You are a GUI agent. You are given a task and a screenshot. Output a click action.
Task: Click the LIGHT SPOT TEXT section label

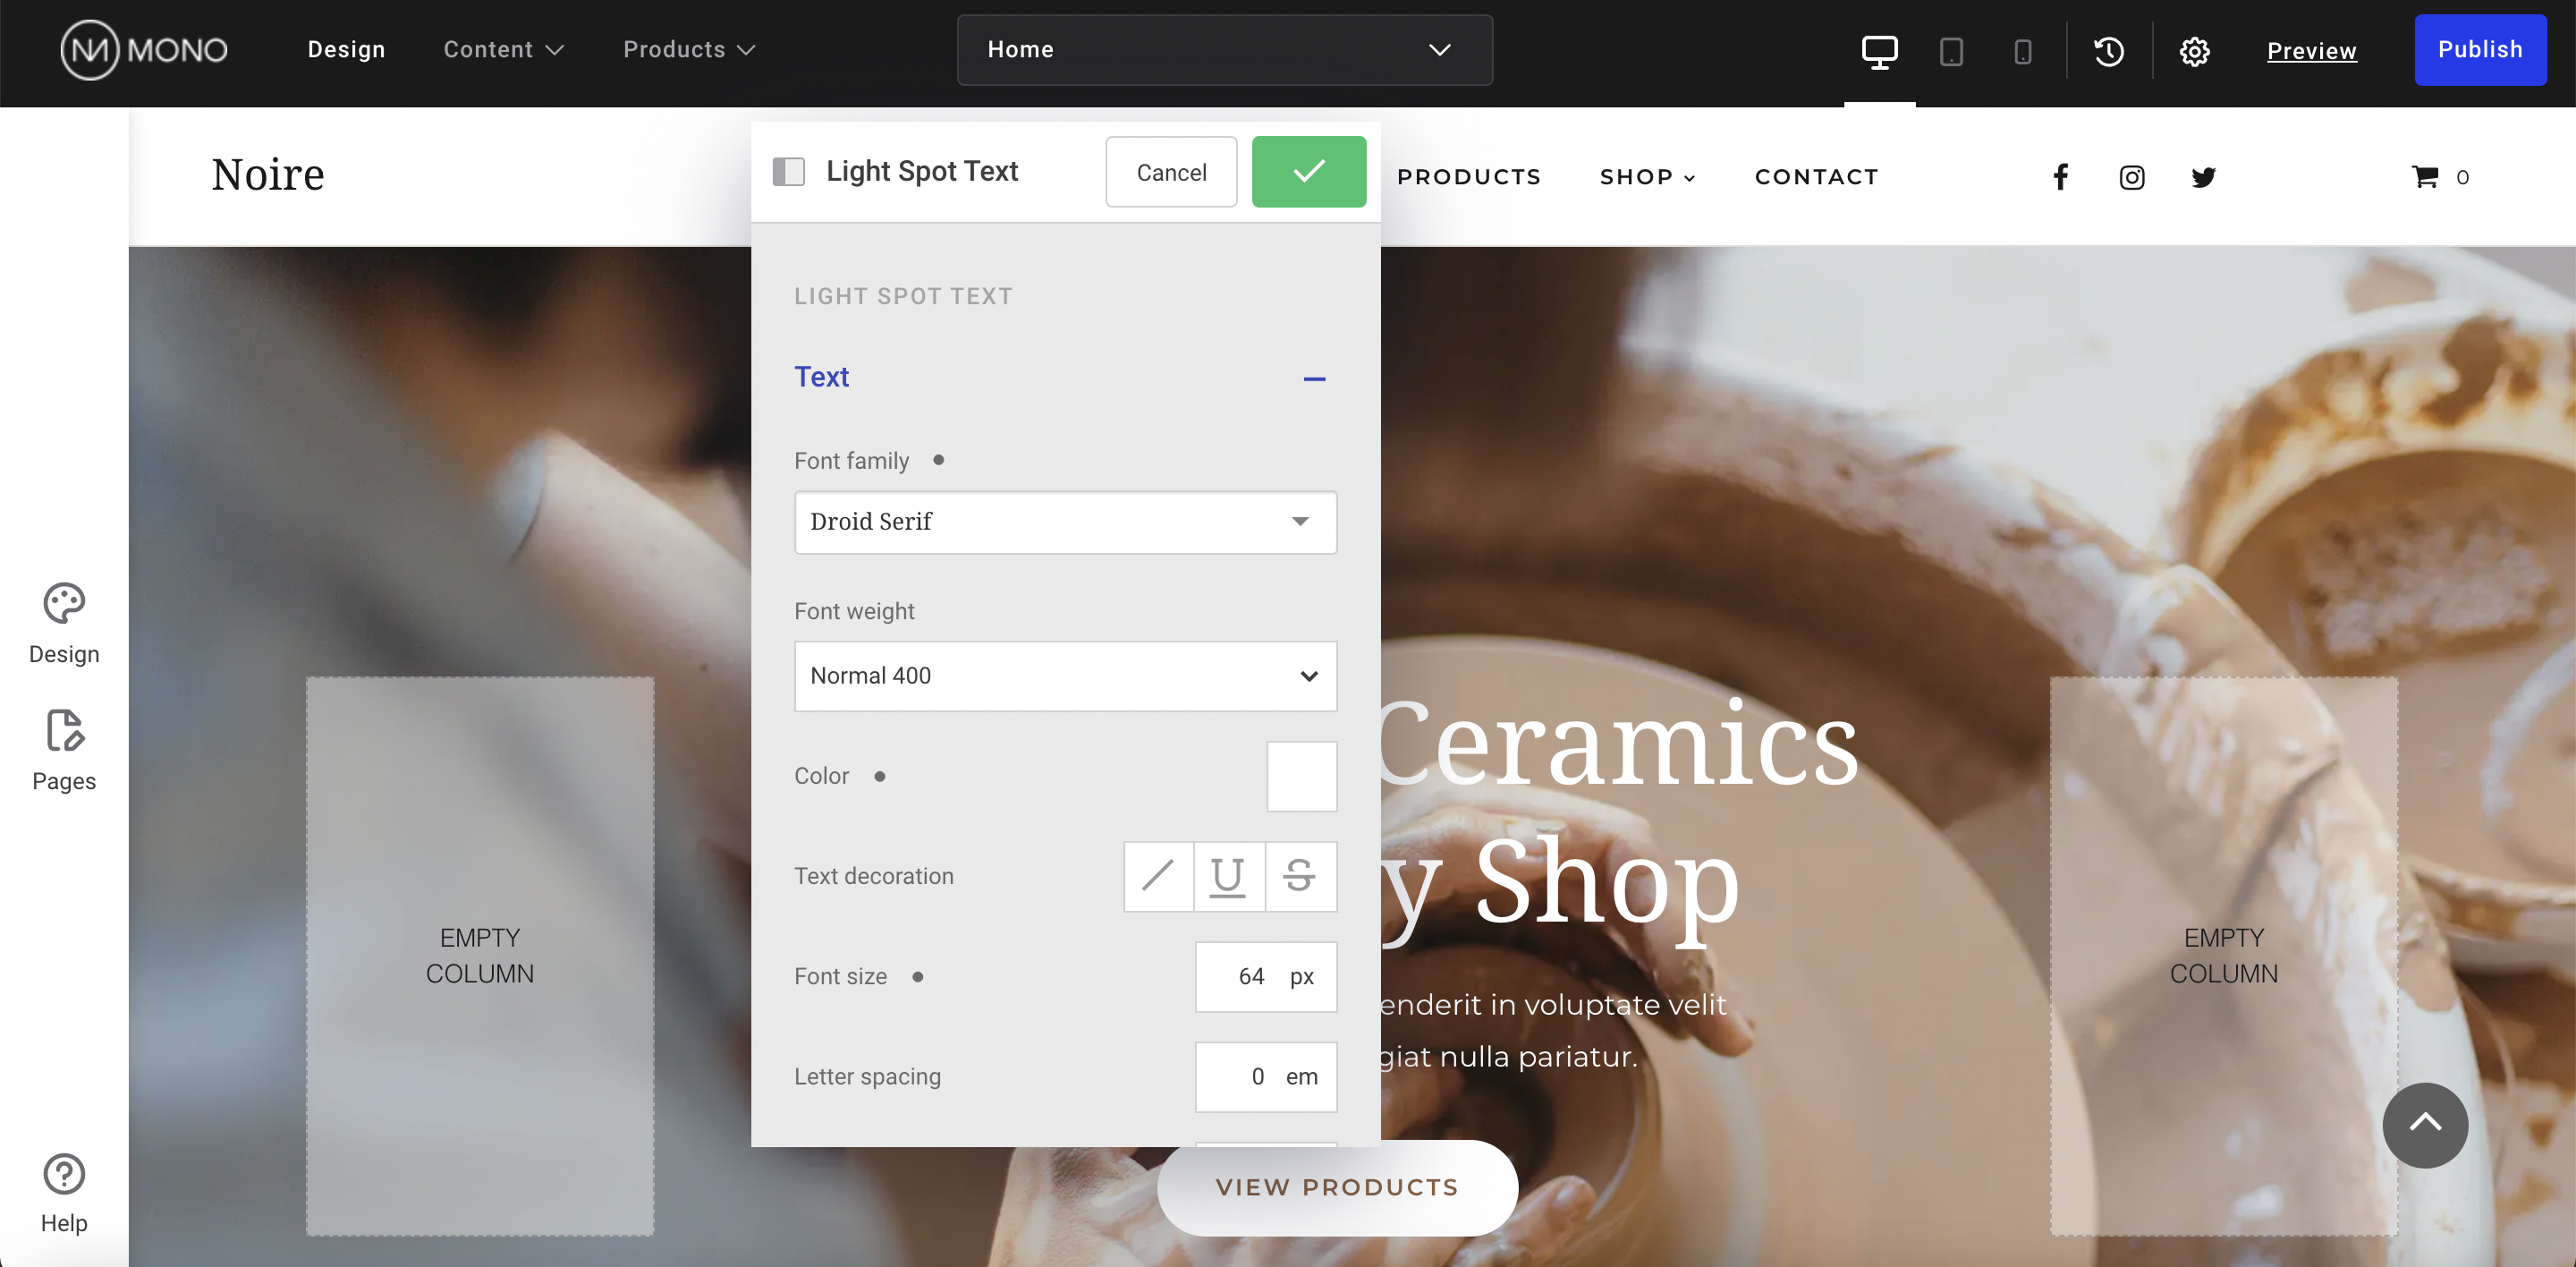coord(903,296)
